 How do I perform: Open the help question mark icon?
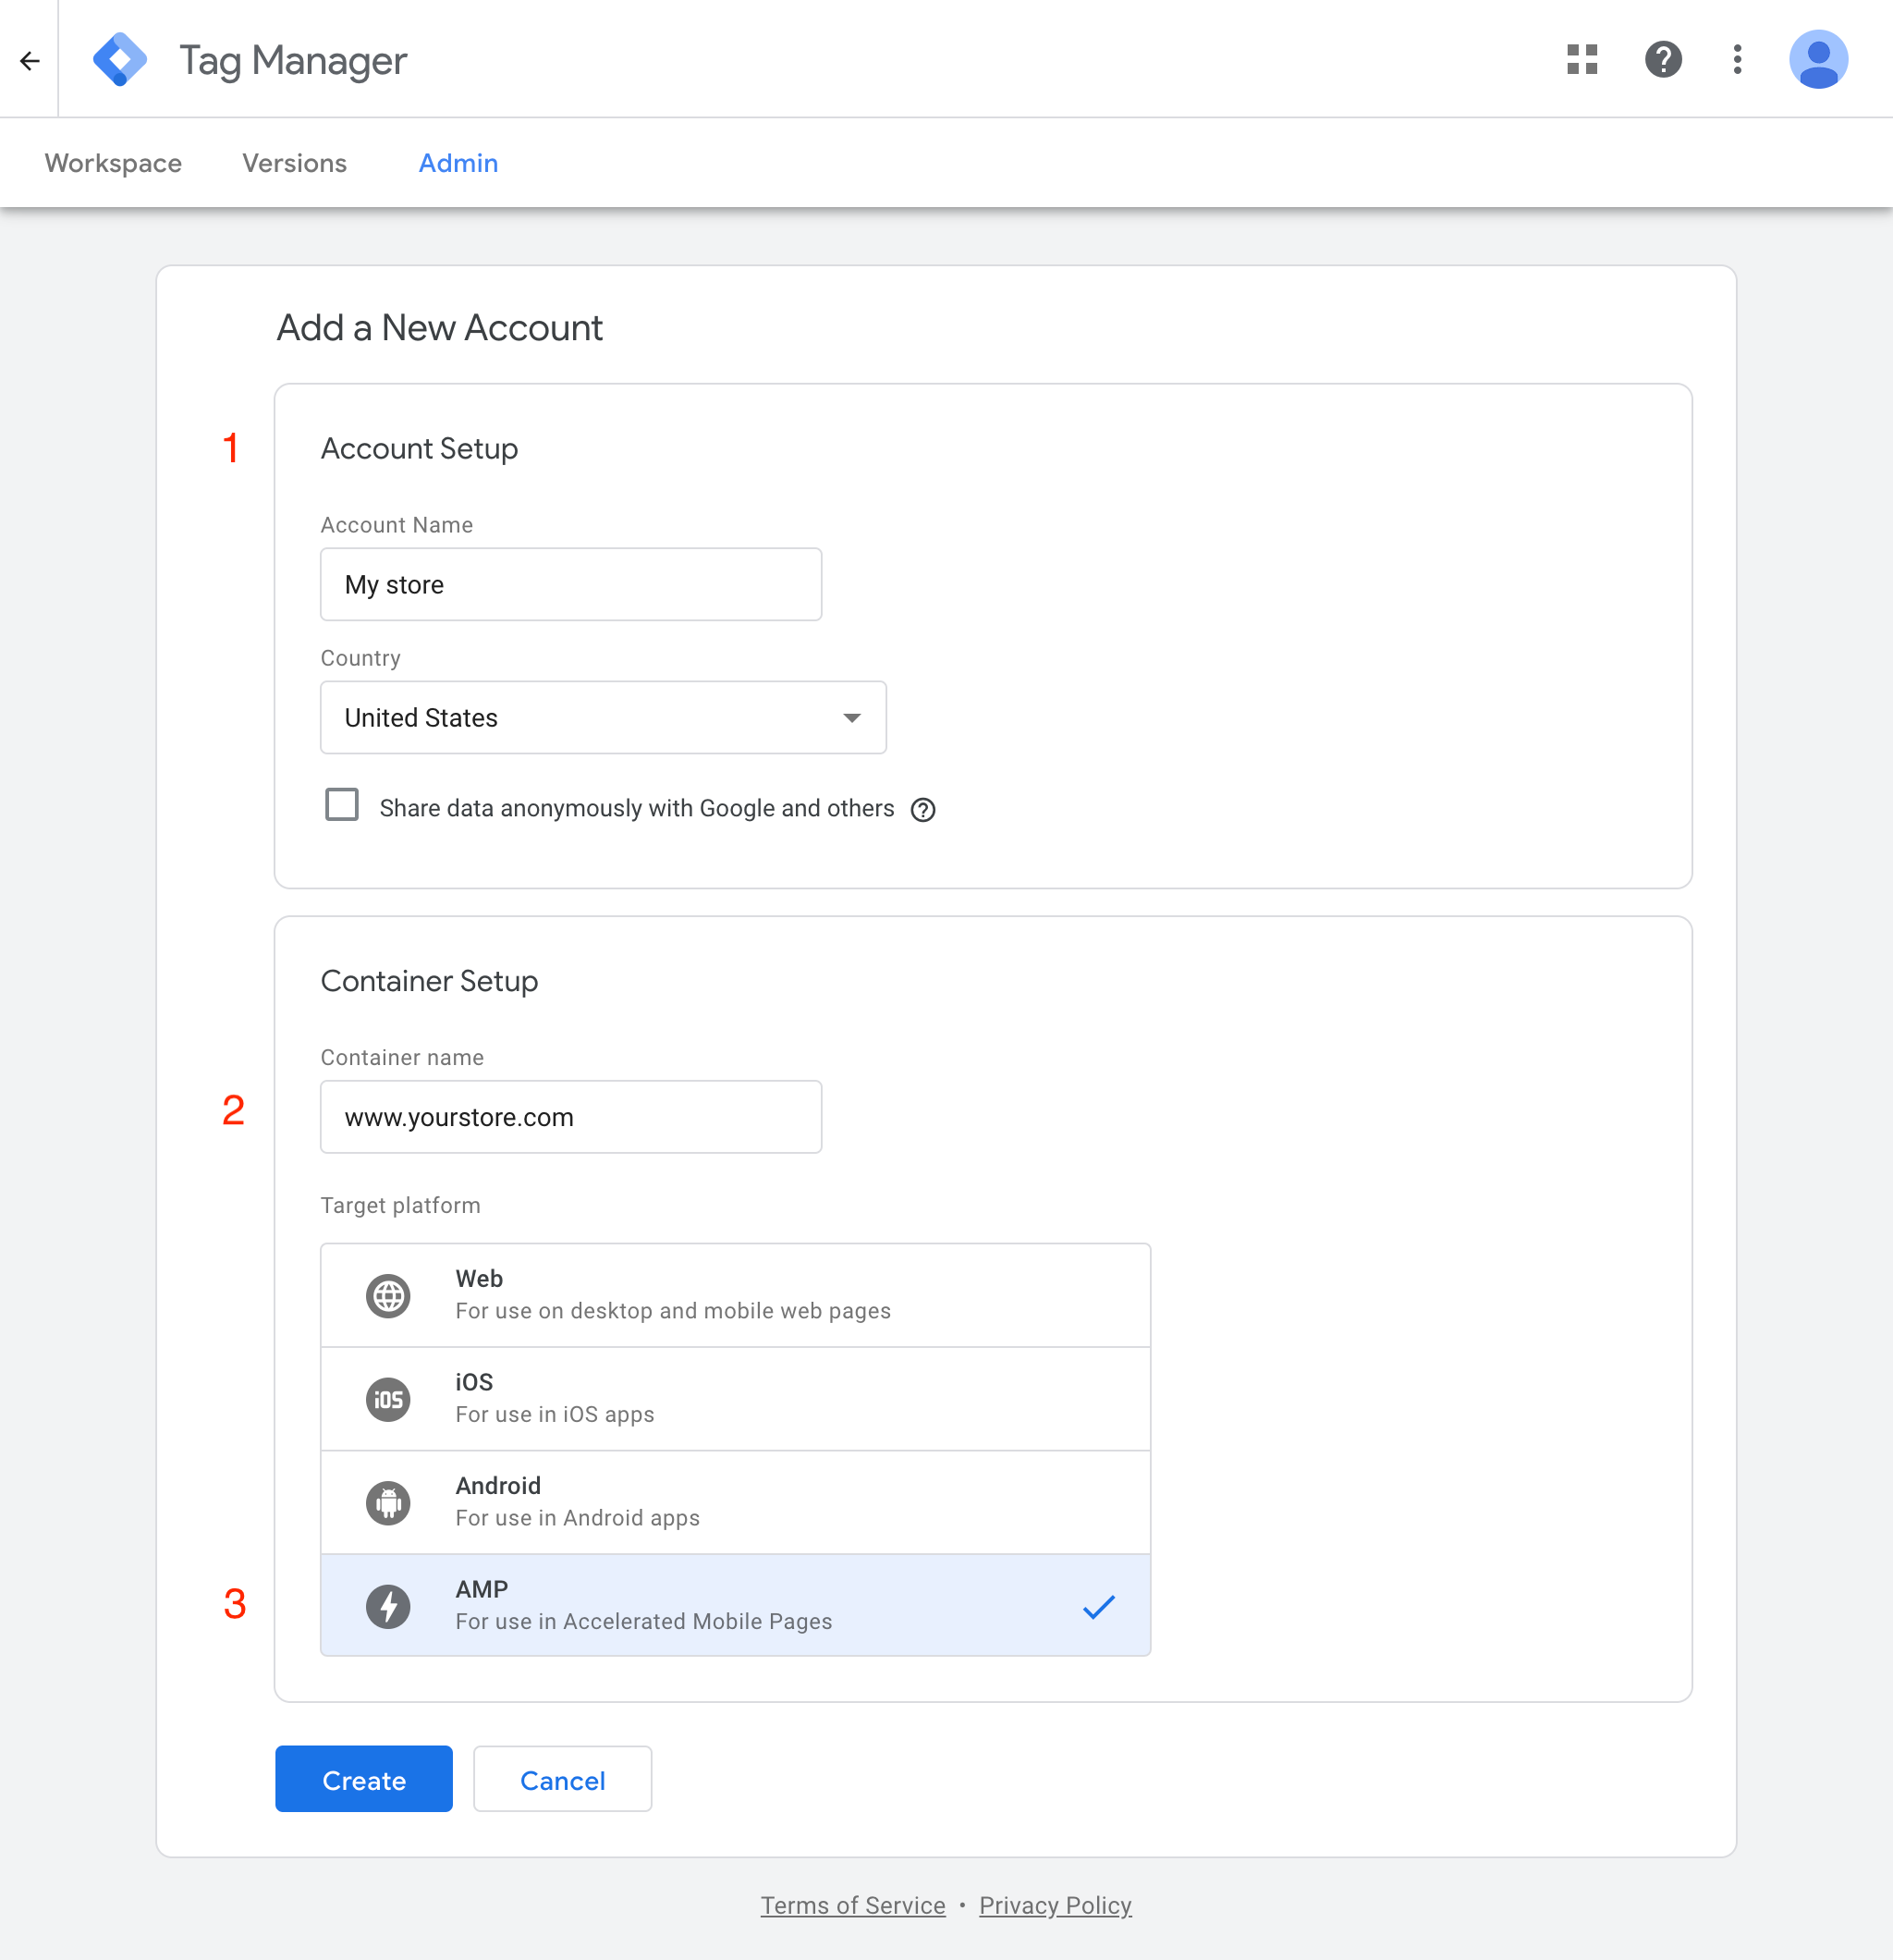(1663, 59)
